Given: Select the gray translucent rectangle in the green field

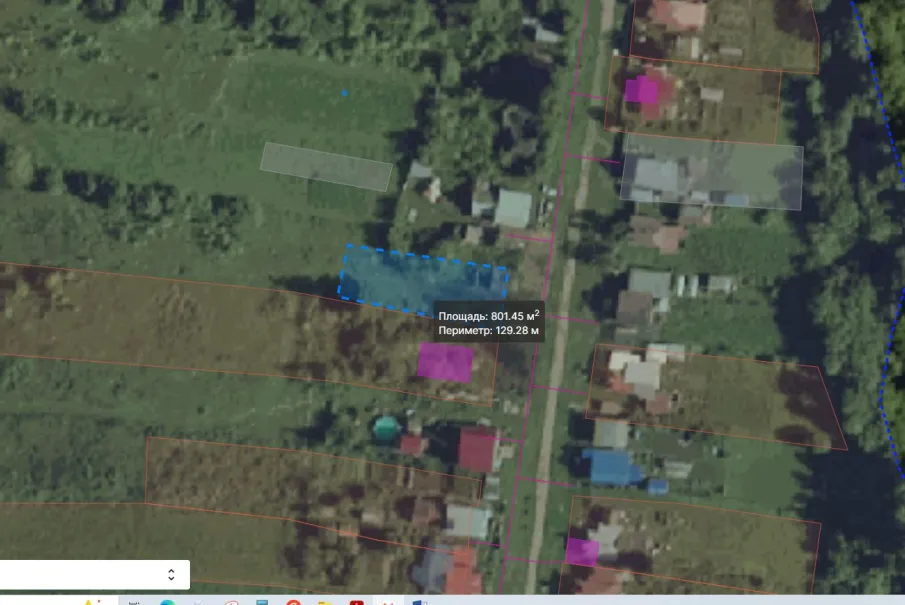Looking at the screenshot, I should click(x=326, y=167).
